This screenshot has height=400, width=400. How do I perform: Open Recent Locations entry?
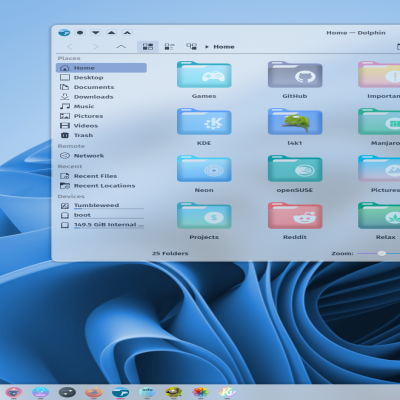(101, 186)
